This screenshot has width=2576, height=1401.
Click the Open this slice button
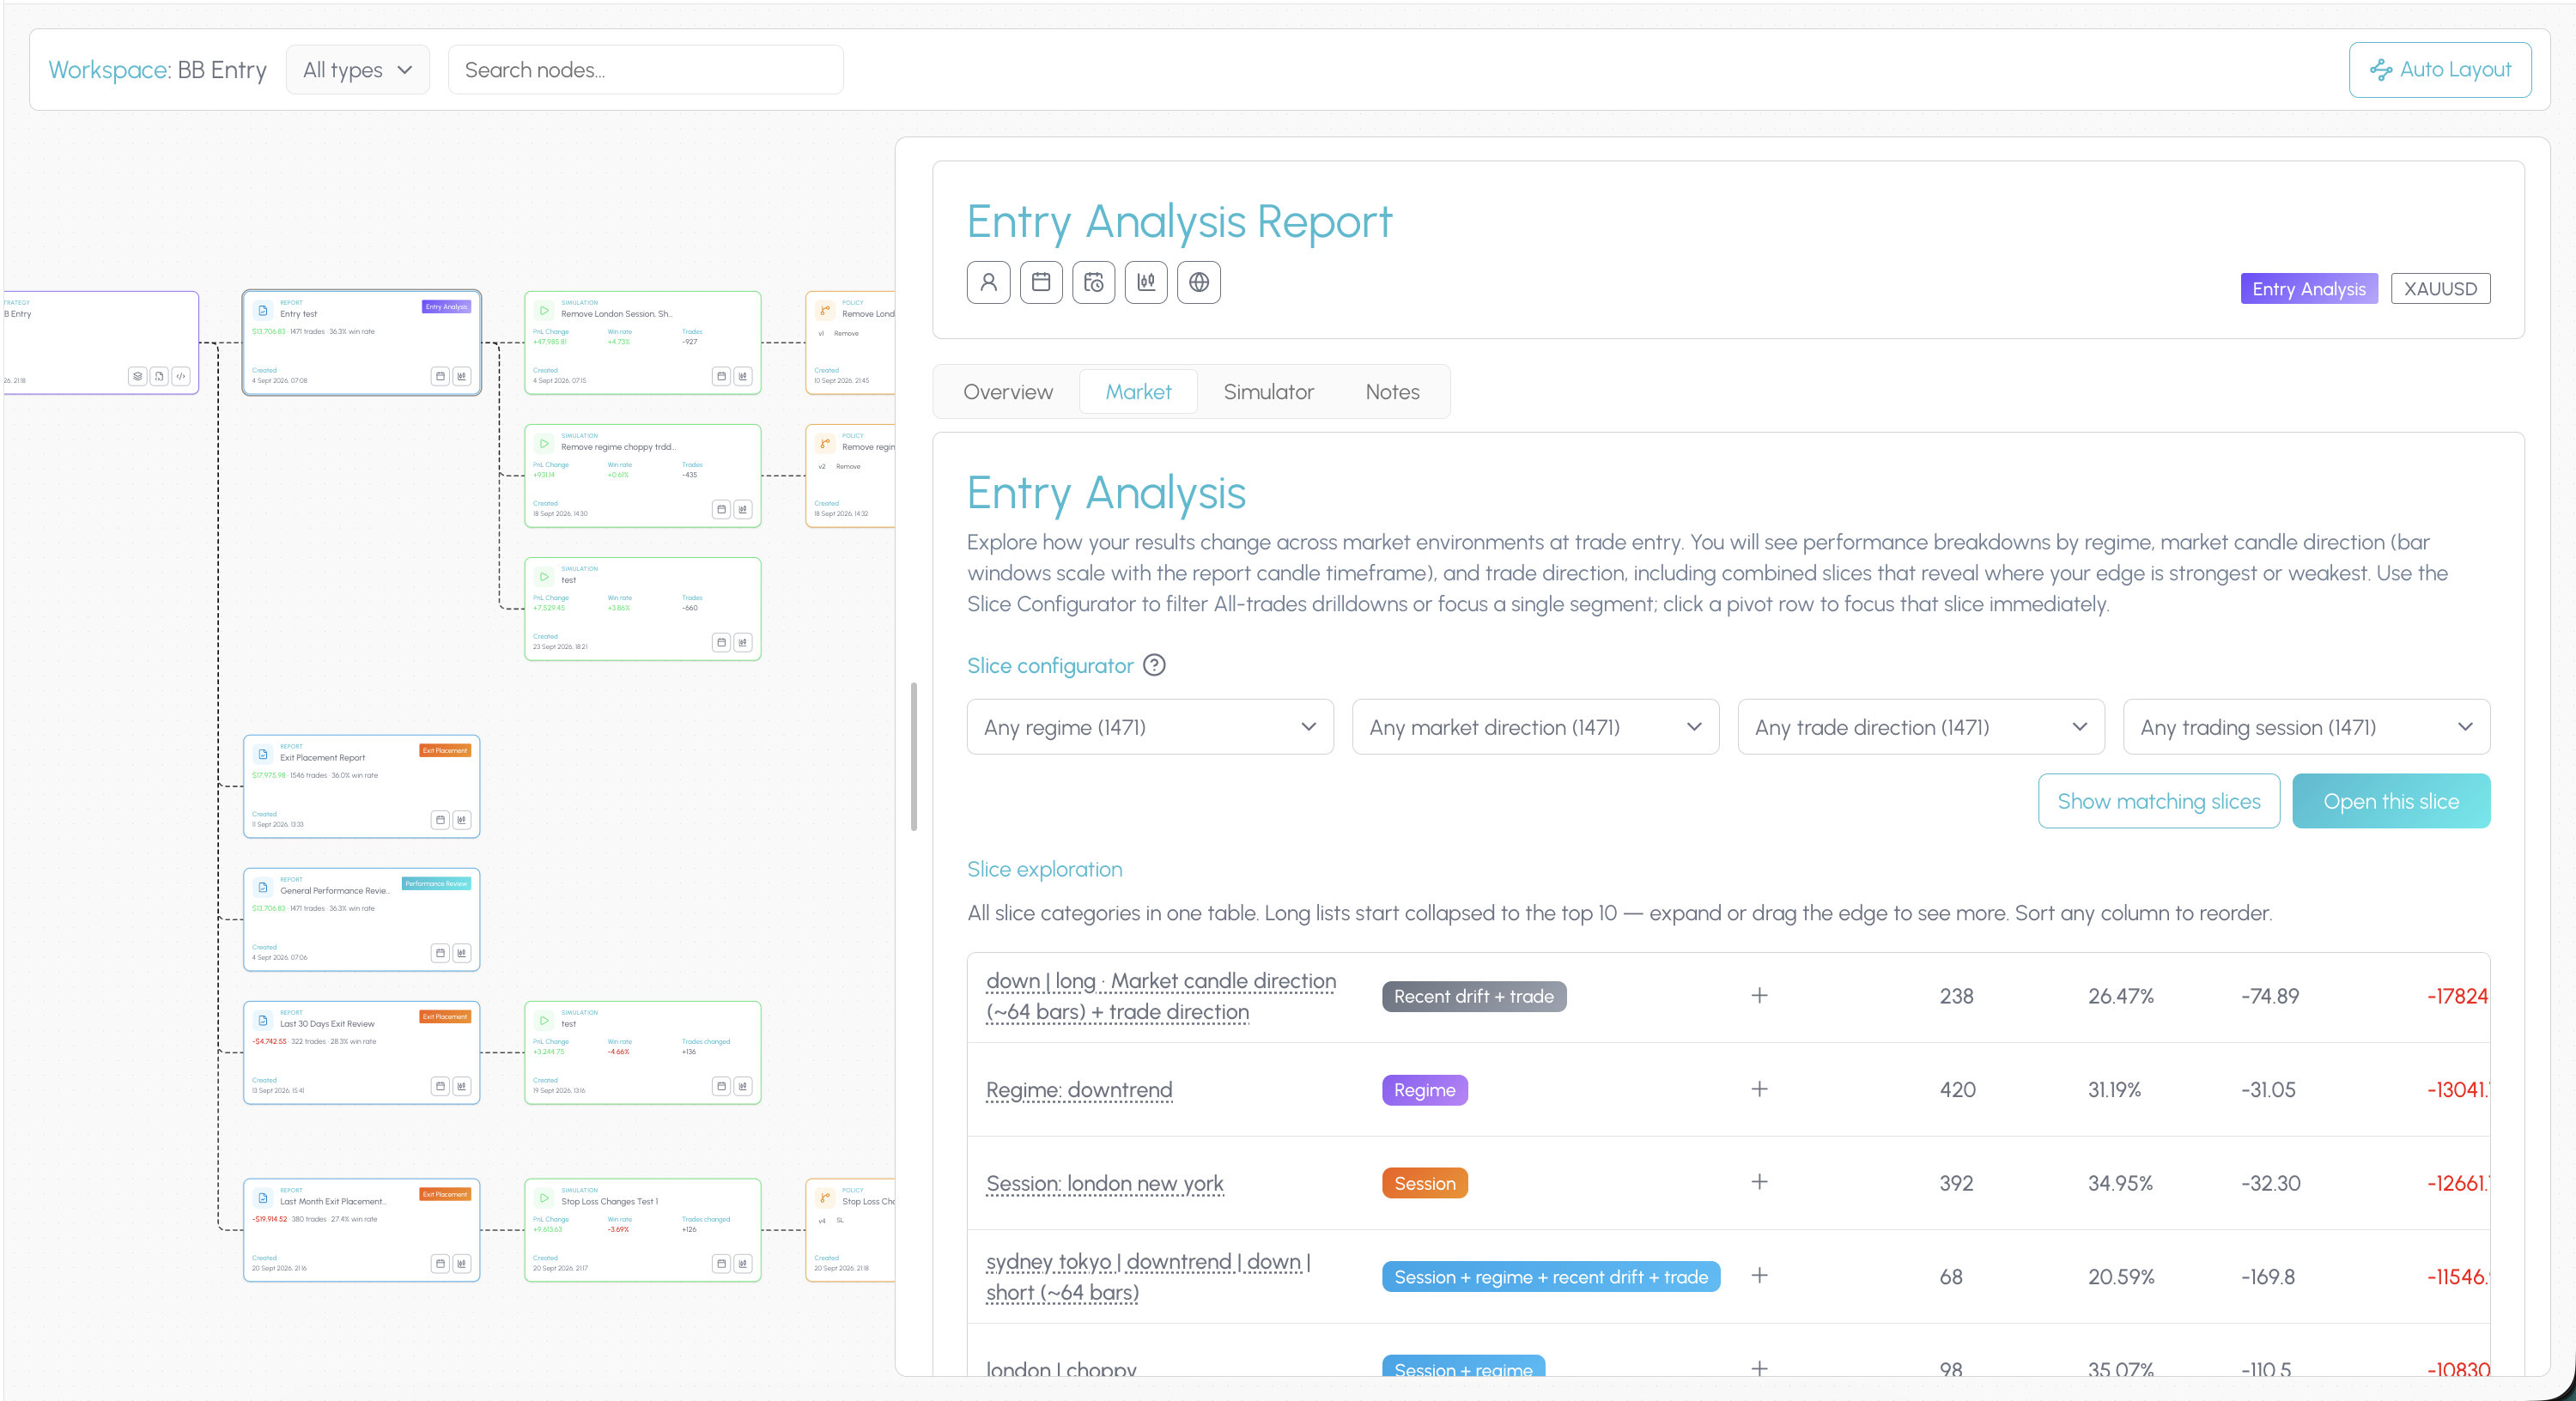2391,801
